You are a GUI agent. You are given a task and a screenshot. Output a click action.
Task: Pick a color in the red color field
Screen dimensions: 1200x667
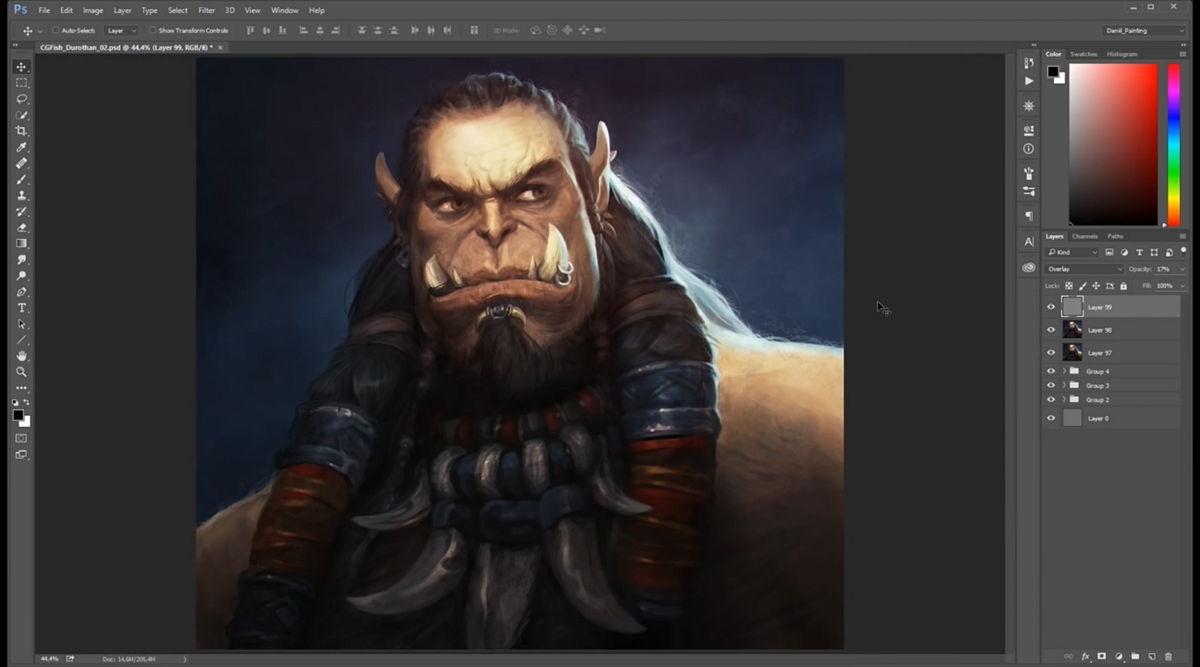coord(1113,145)
